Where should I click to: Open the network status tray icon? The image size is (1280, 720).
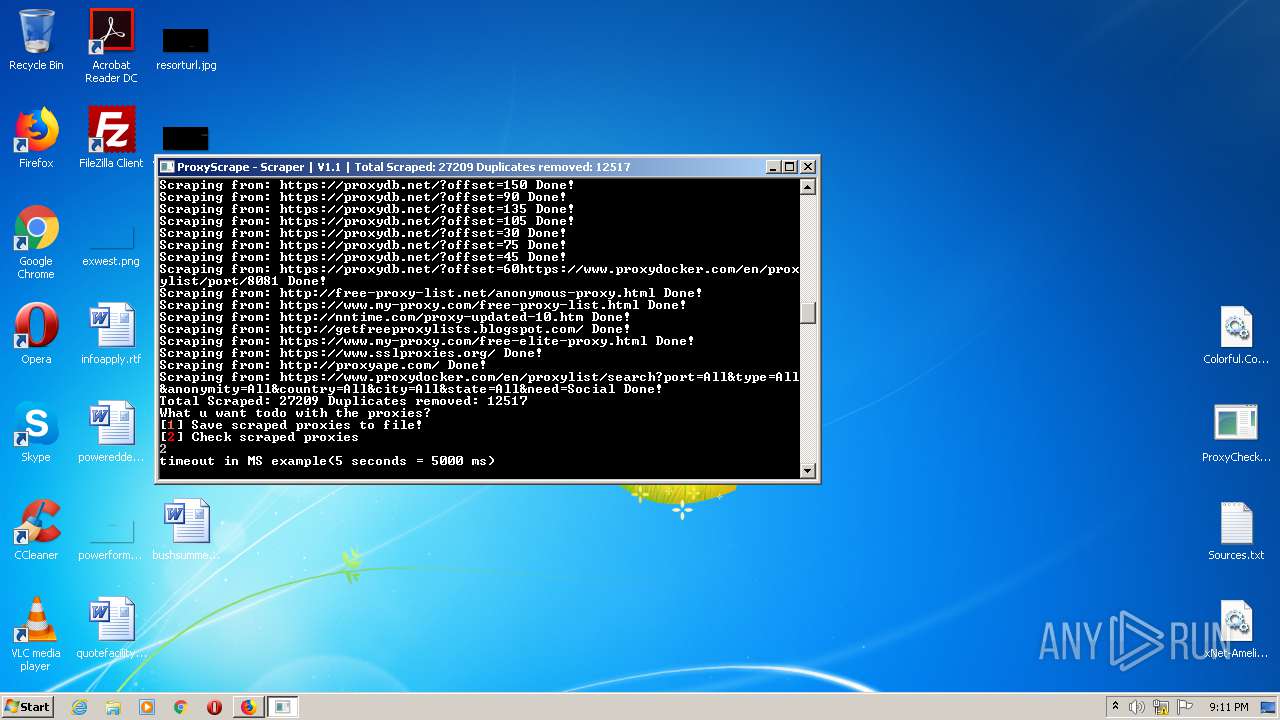pyautogui.click(x=1161, y=707)
